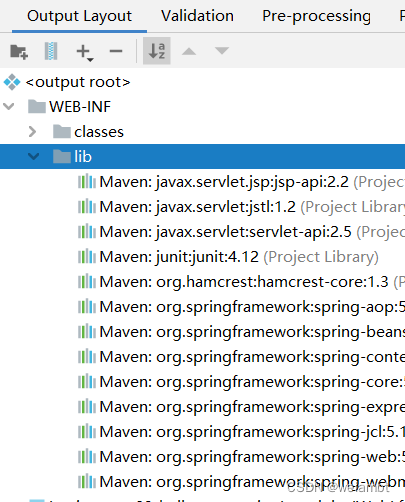The image size is (405, 502).
Task: Click the Create Archive icon
Action: (x=51, y=51)
